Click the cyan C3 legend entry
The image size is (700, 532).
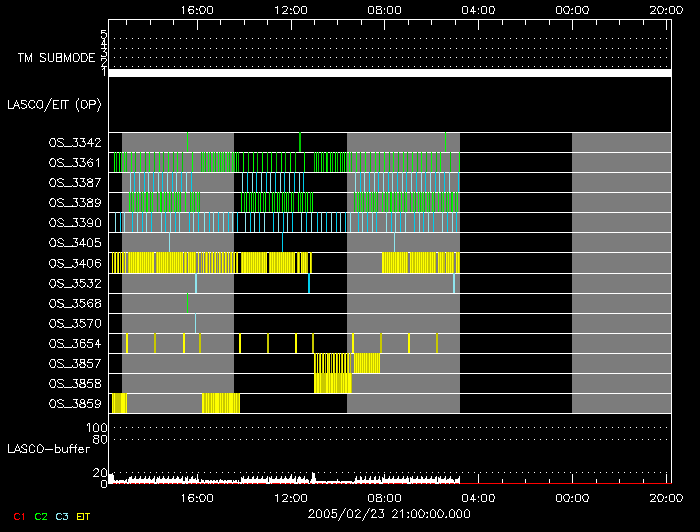tap(62, 517)
